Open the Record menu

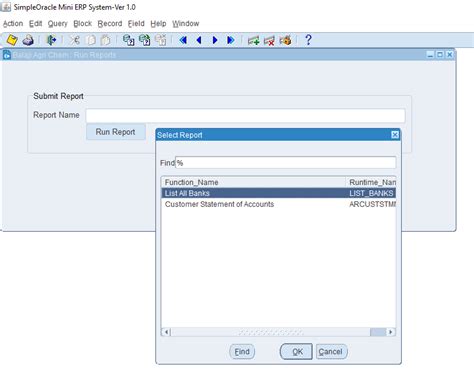pyautogui.click(x=110, y=24)
